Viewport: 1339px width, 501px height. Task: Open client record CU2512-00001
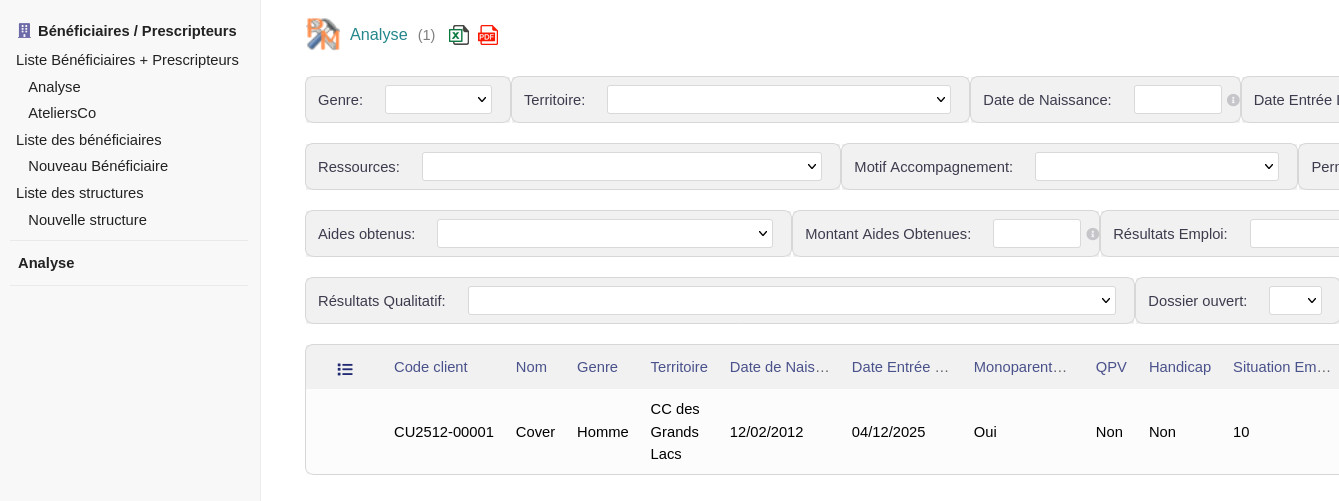tap(444, 432)
